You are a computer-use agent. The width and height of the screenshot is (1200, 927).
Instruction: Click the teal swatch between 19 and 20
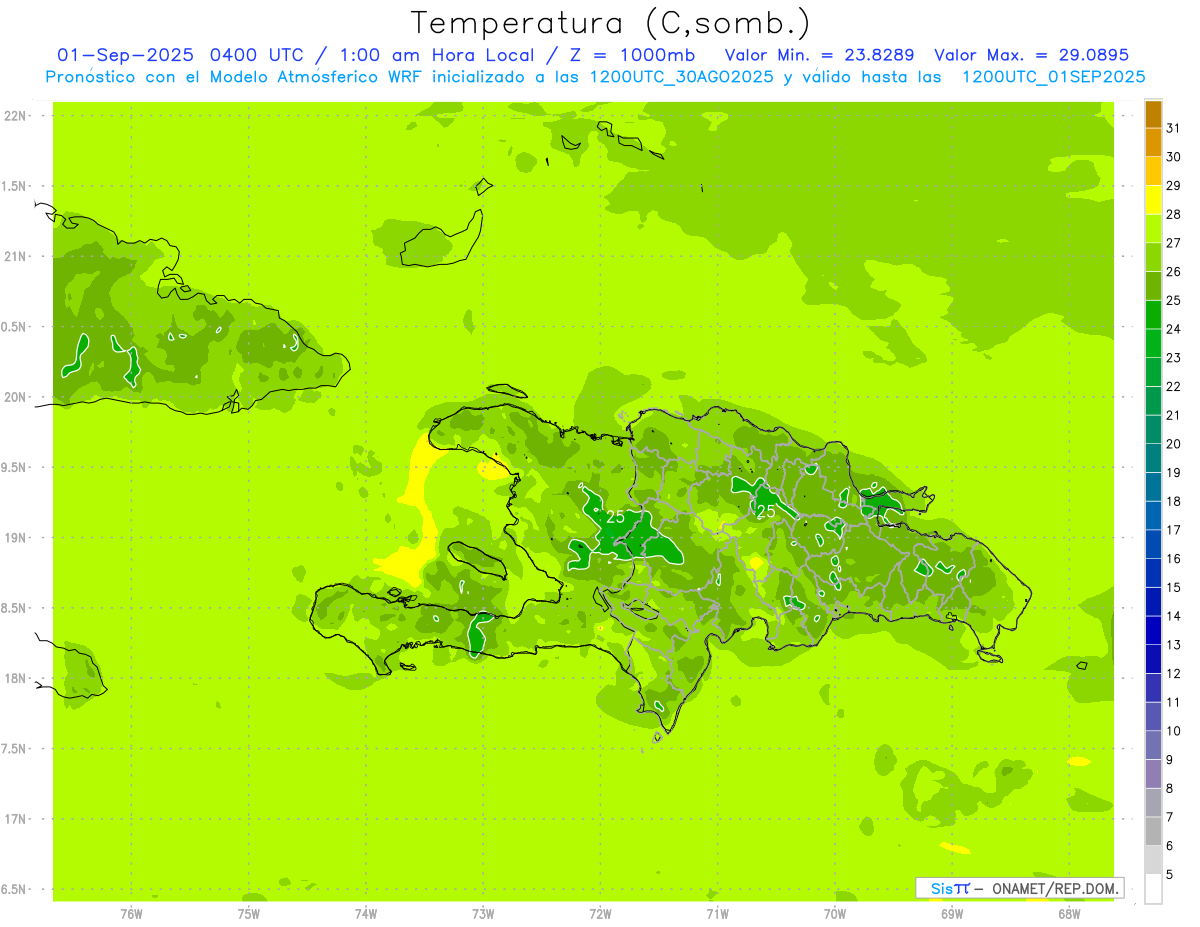pos(1153,458)
